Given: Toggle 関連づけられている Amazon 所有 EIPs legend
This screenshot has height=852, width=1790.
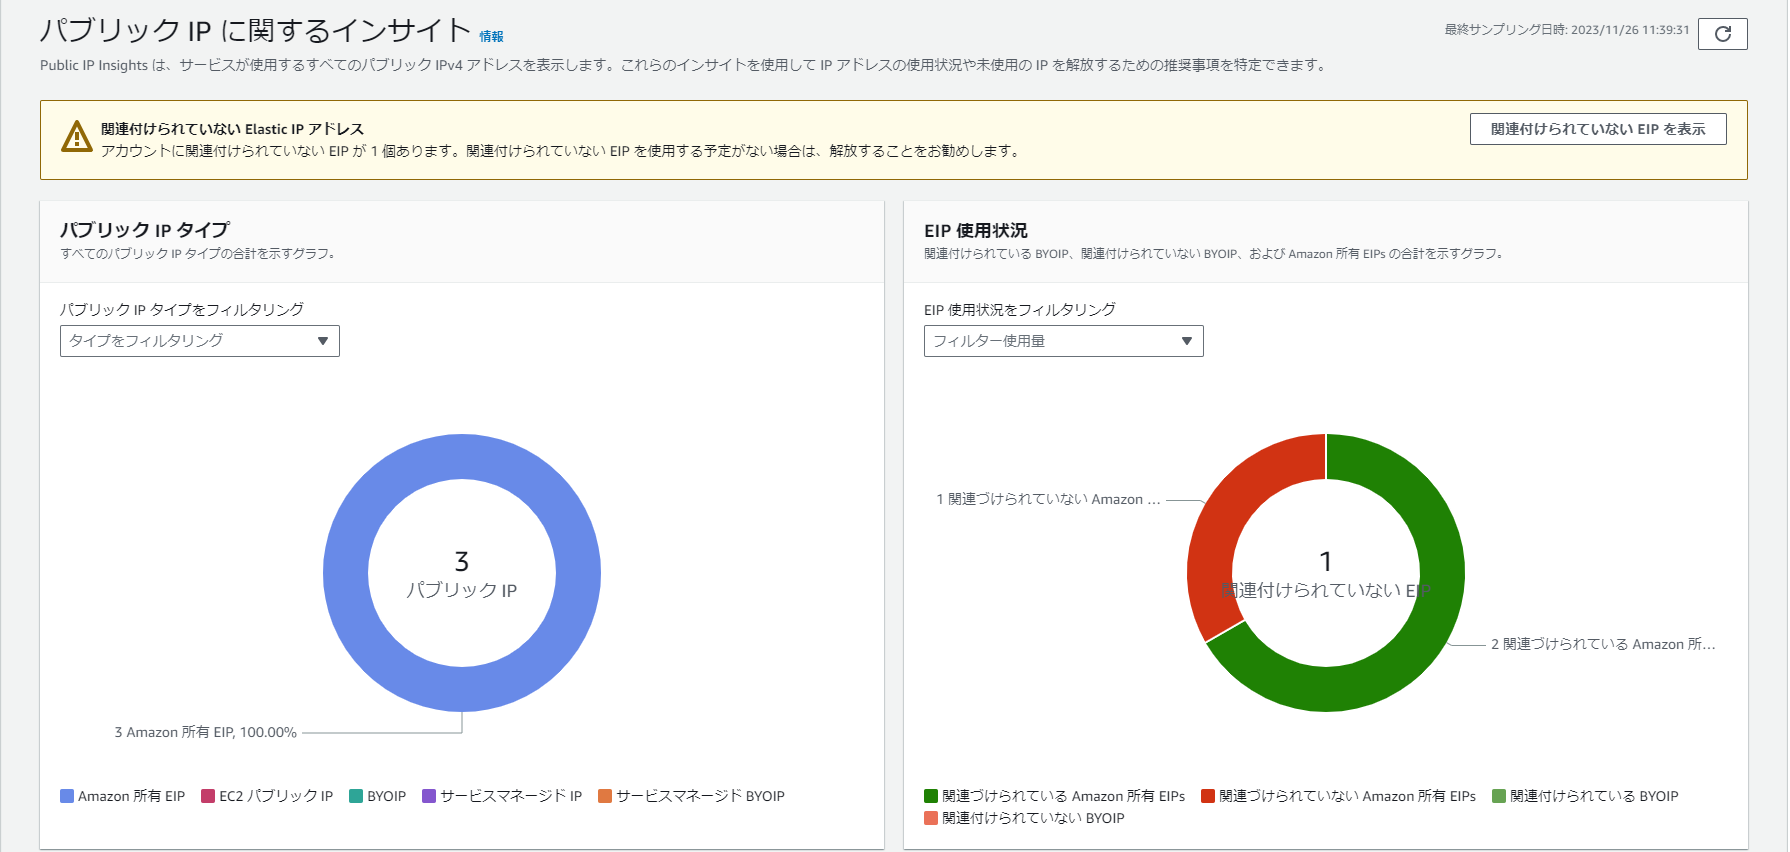Looking at the screenshot, I should tap(1055, 796).
